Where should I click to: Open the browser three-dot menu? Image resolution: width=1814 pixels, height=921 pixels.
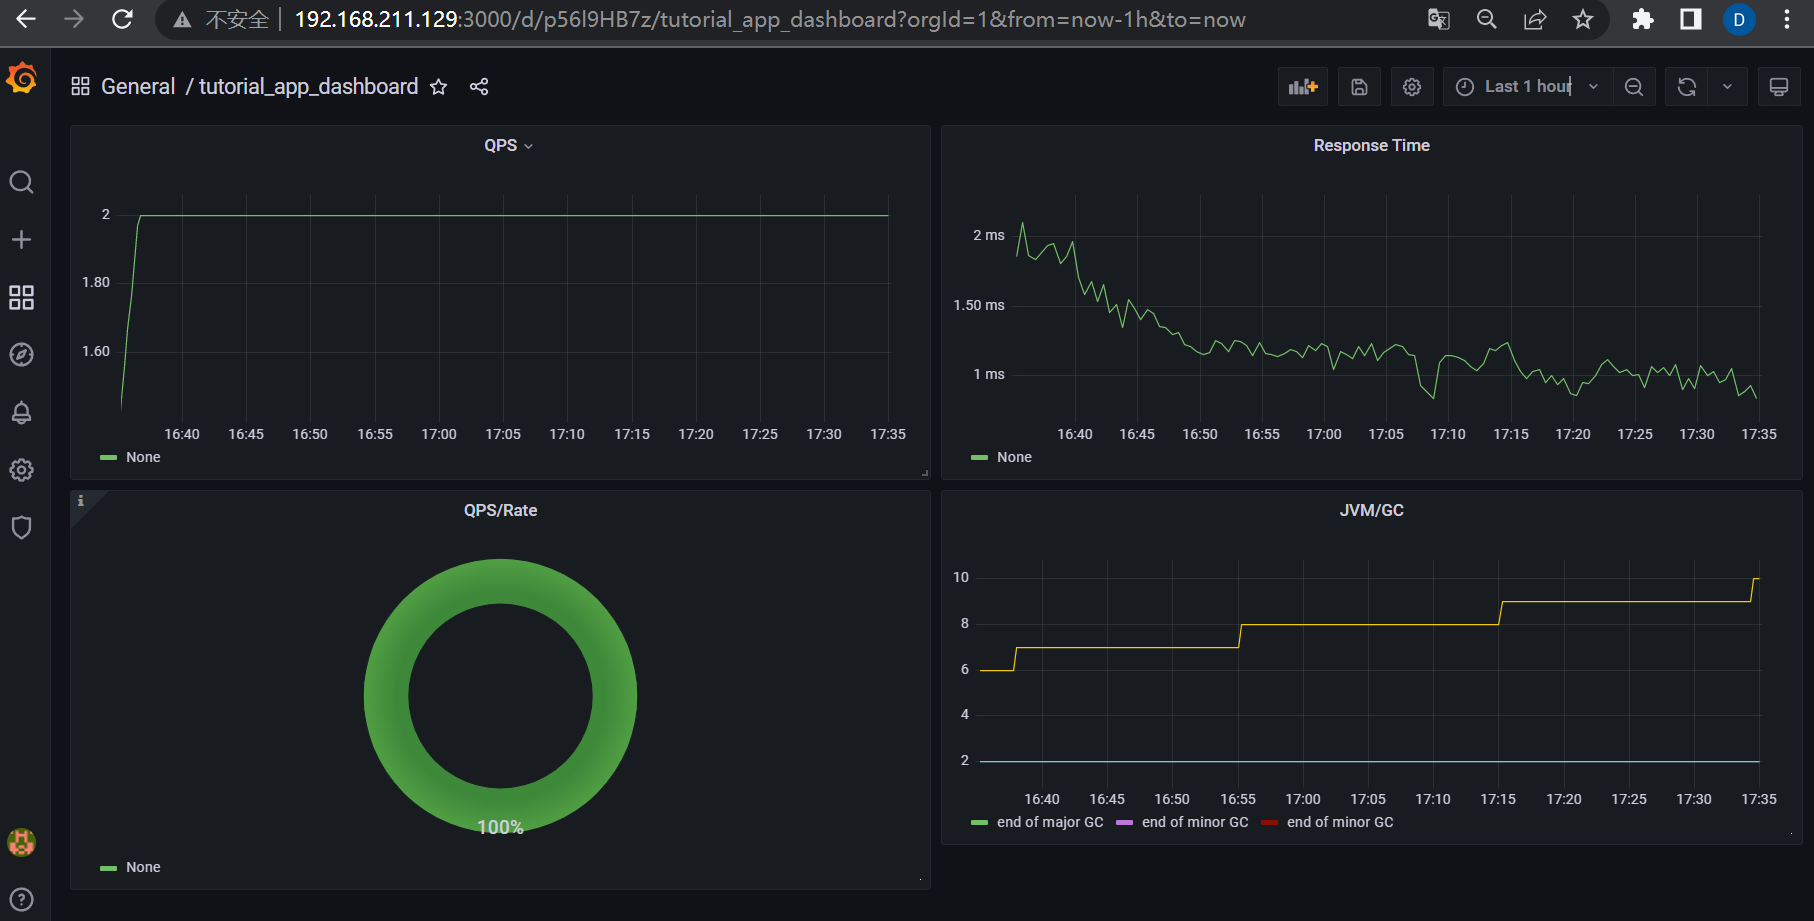pyautogui.click(x=1787, y=19)
